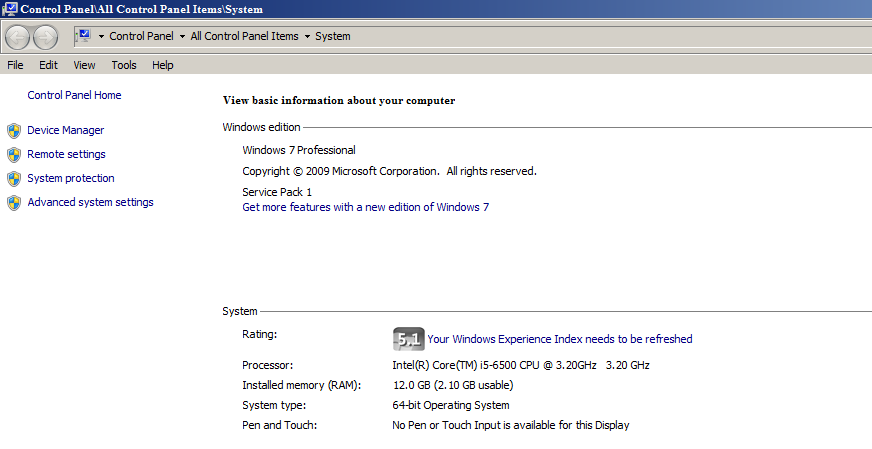Click the System type: label
The height and width of the screenshot is (449, 872).
tap(274, 405)
